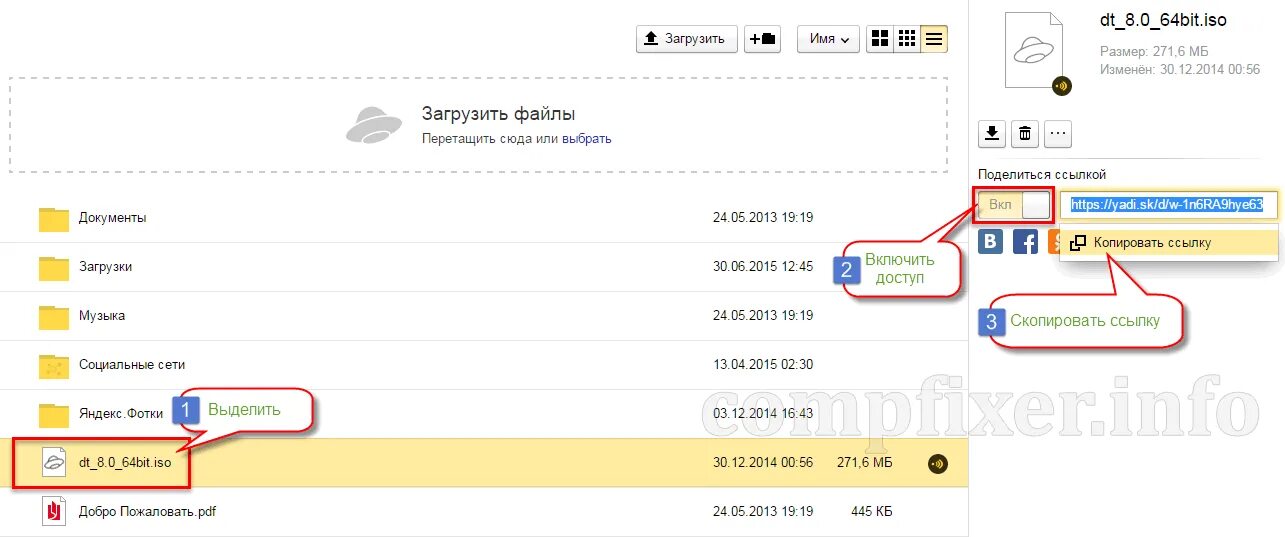The image size is (1285, 537).
Task: Create a new folder via plus-folder icon
Action: click(x=763, y=39)
